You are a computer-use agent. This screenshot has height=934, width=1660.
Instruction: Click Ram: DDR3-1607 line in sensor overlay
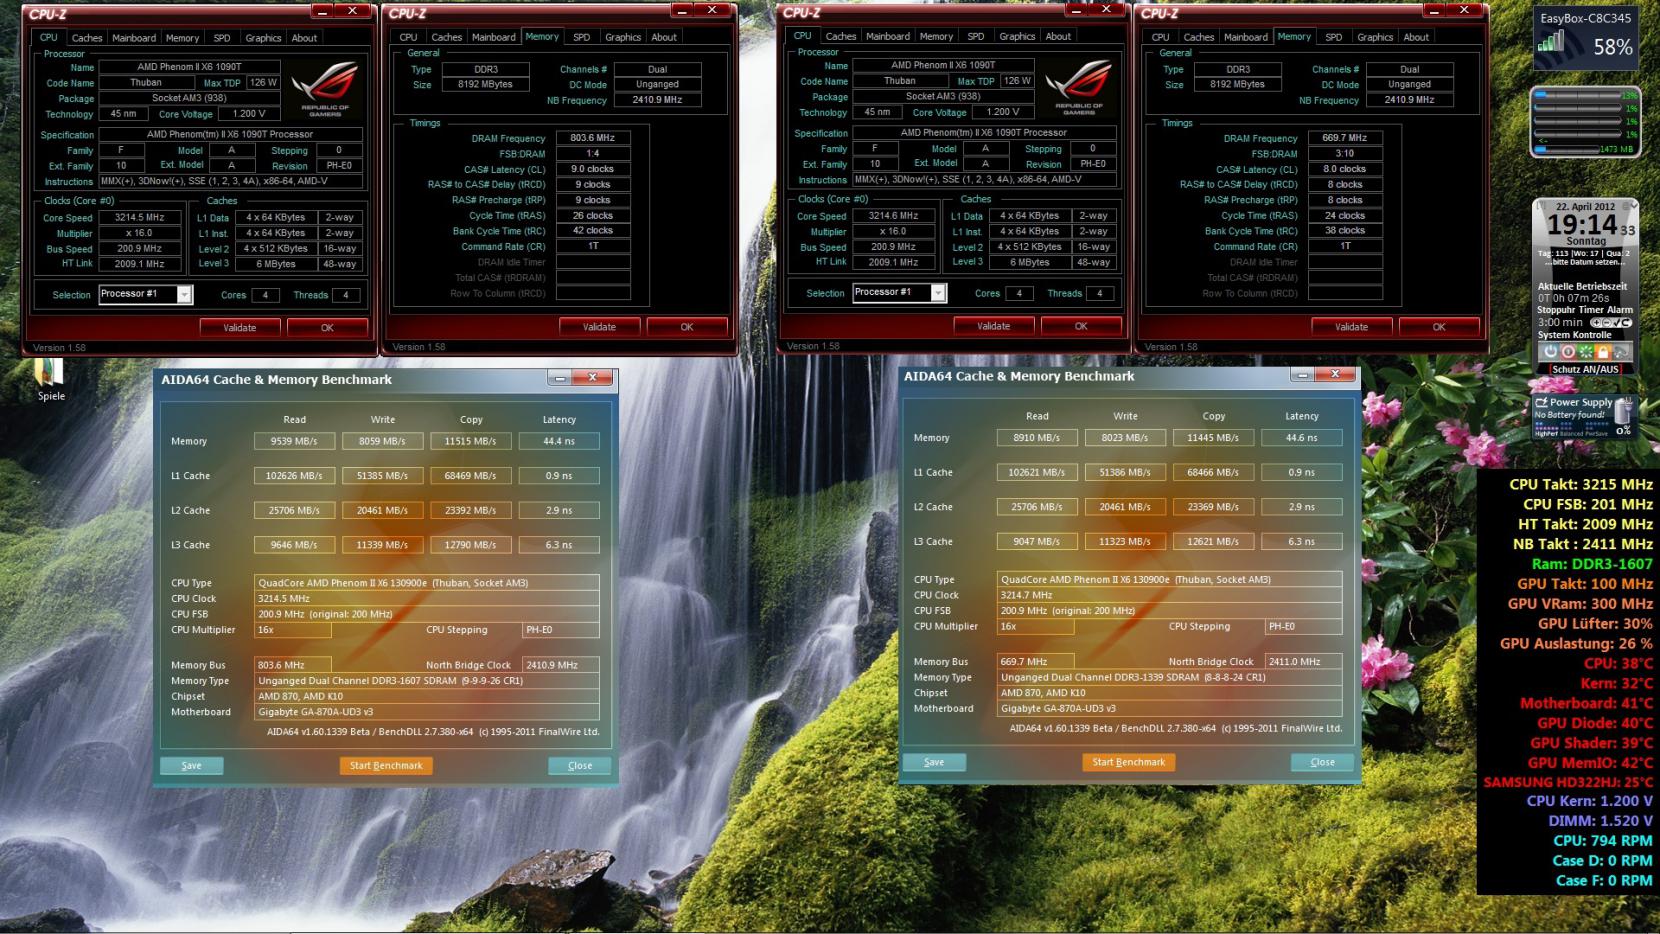click(1592, 564)
